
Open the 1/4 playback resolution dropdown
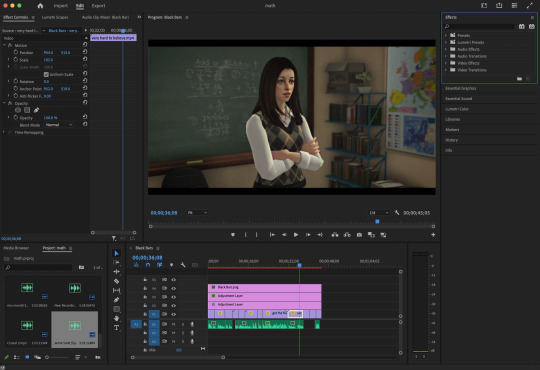point(379,213)
